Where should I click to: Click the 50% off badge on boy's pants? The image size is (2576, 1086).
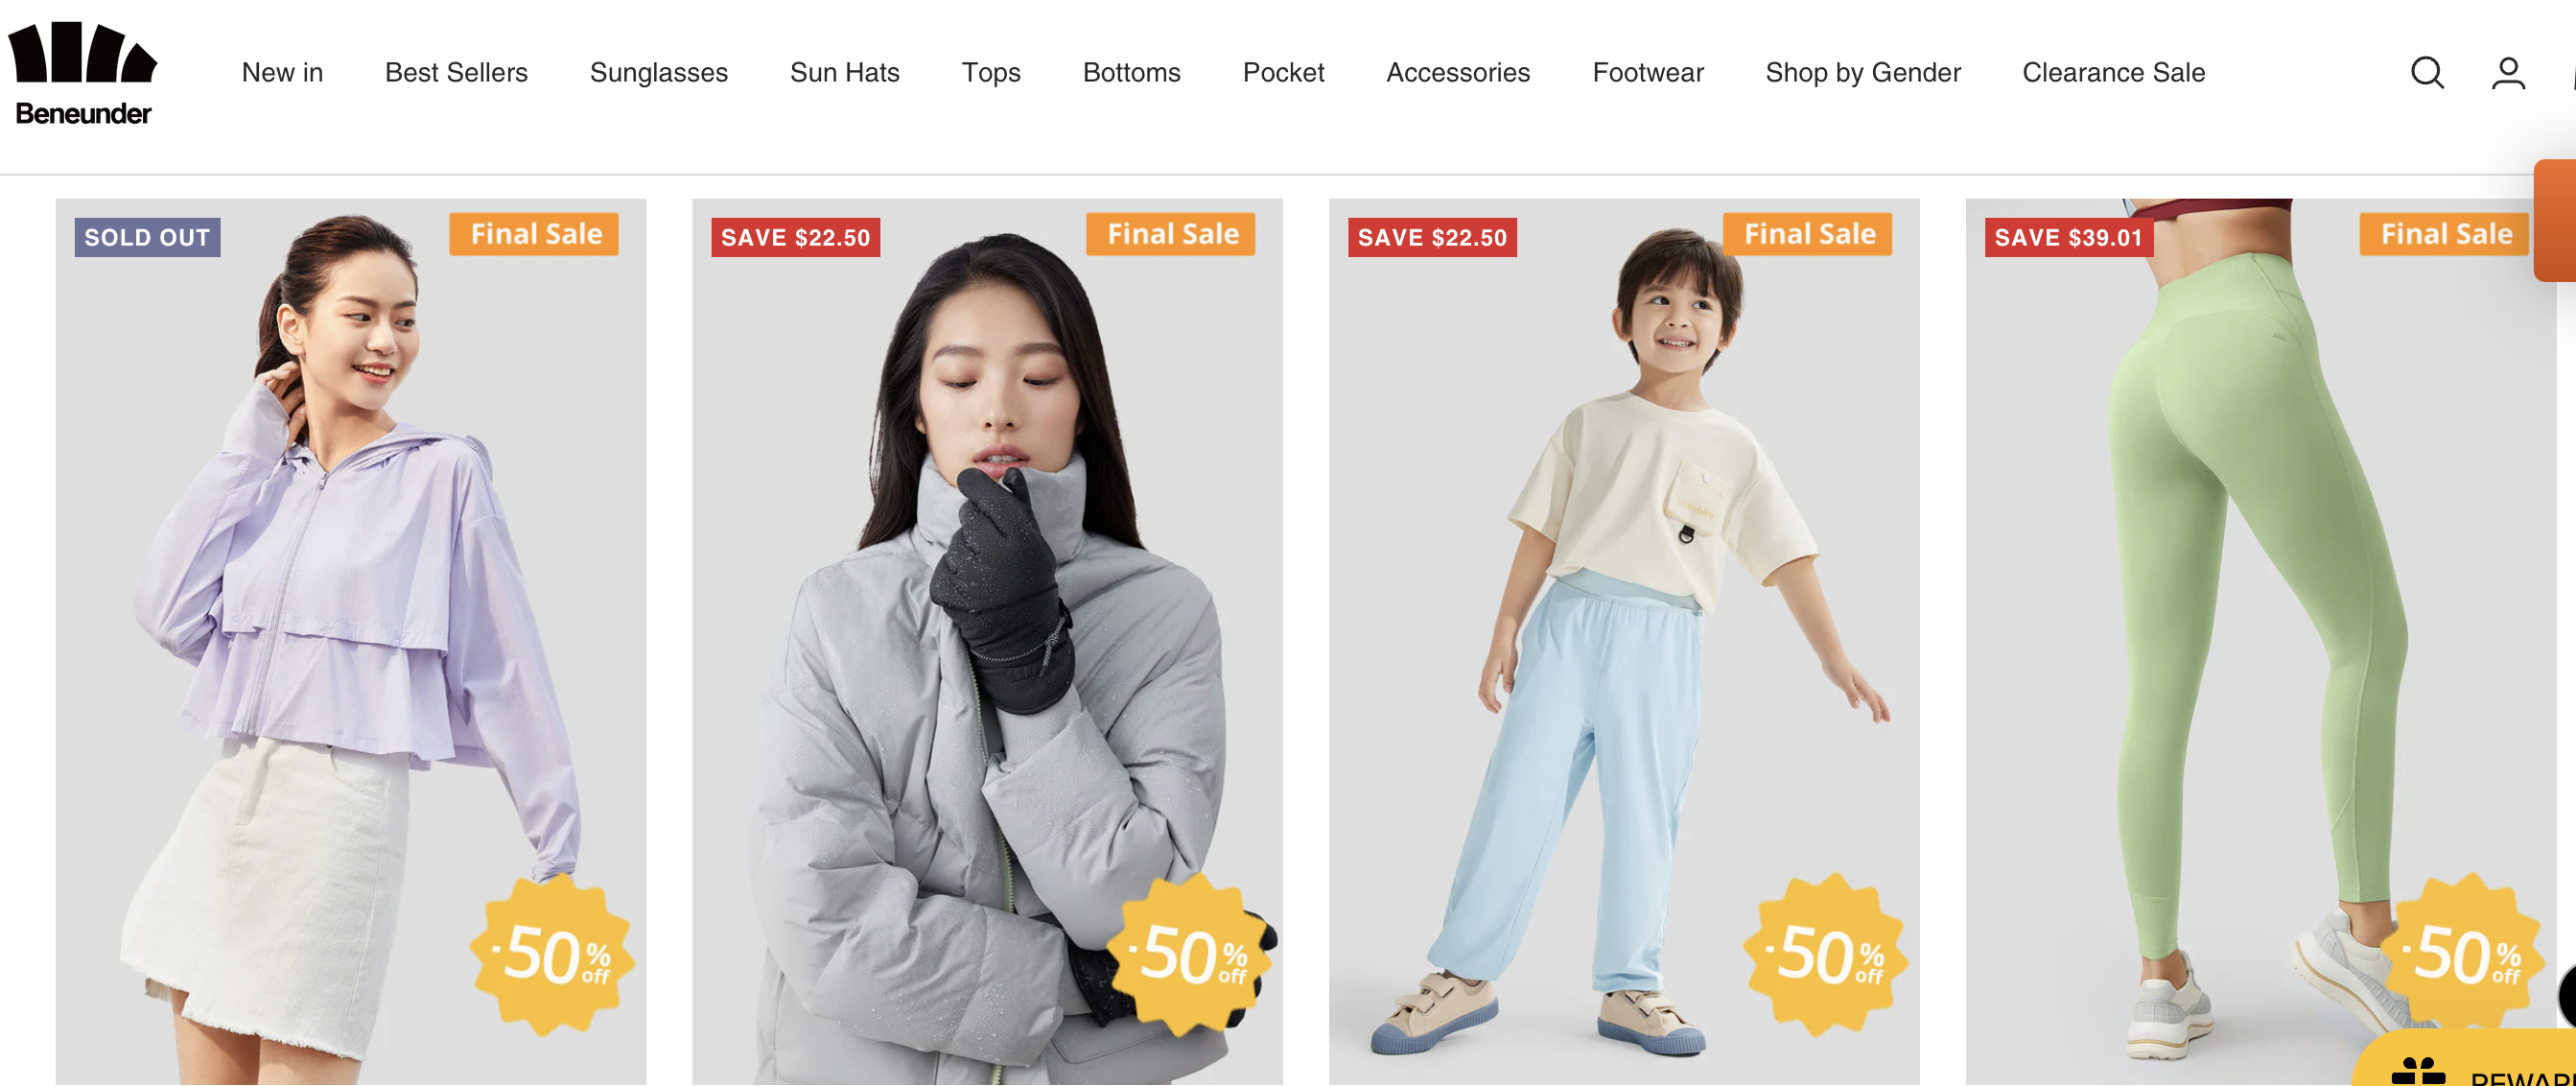pyautogui.click(x=1826, y=955)
